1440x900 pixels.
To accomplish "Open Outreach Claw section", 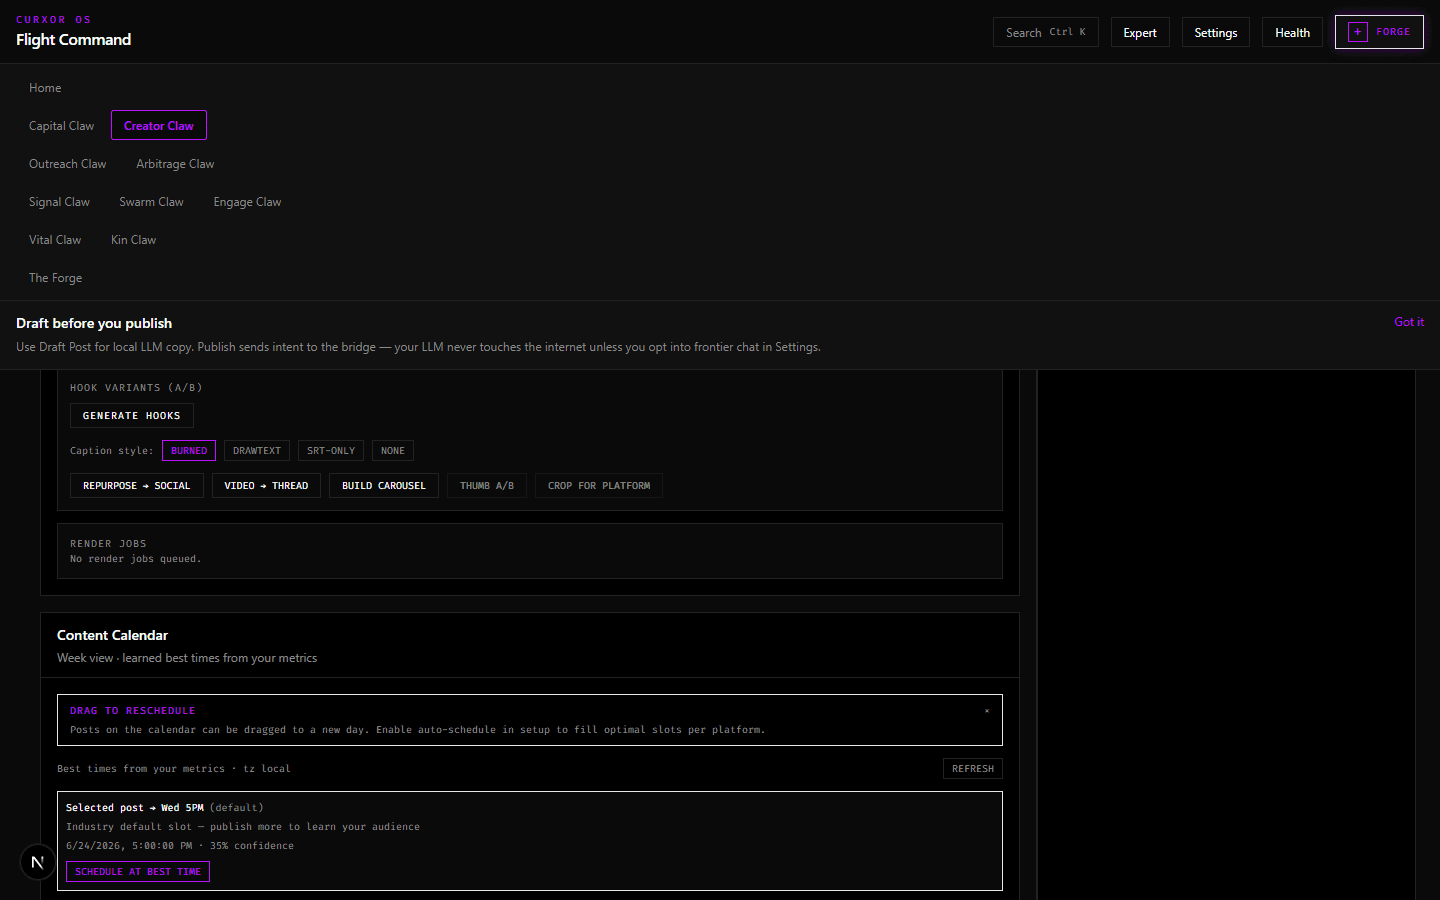I will coord(67,164).
